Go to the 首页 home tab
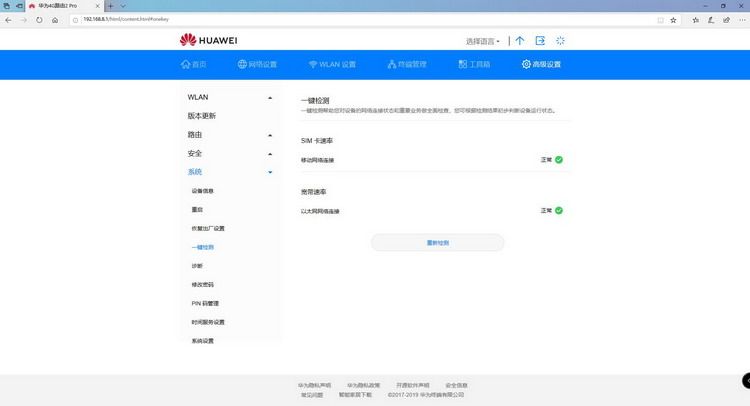 [x=194, y=64]
